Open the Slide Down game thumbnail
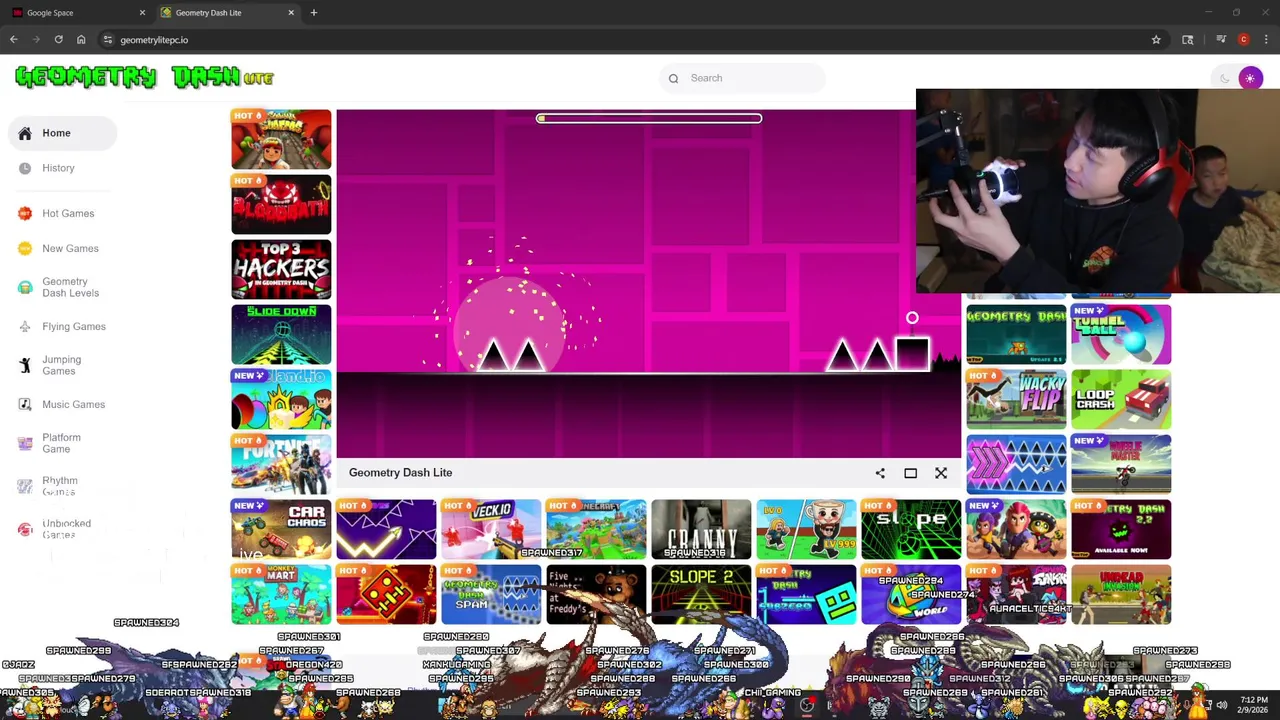Viewport: 1280px width, 720px height. click(x=281, y=334)
